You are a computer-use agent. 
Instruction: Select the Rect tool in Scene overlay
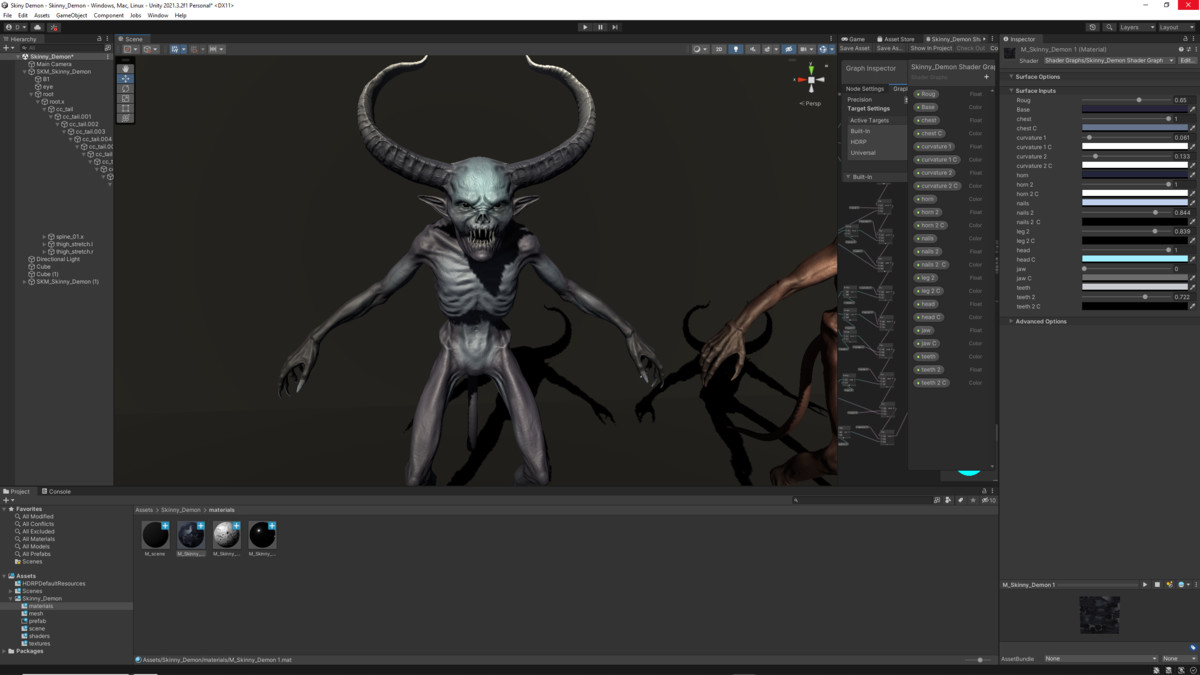click(x=126, y=108)
